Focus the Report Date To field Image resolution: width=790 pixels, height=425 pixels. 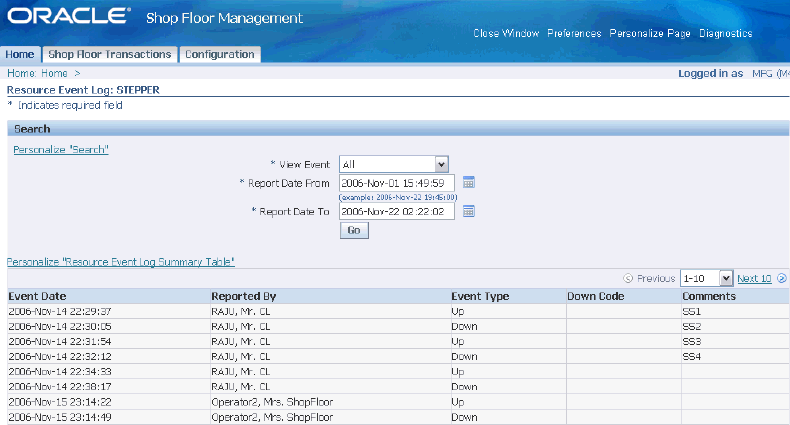397,211
